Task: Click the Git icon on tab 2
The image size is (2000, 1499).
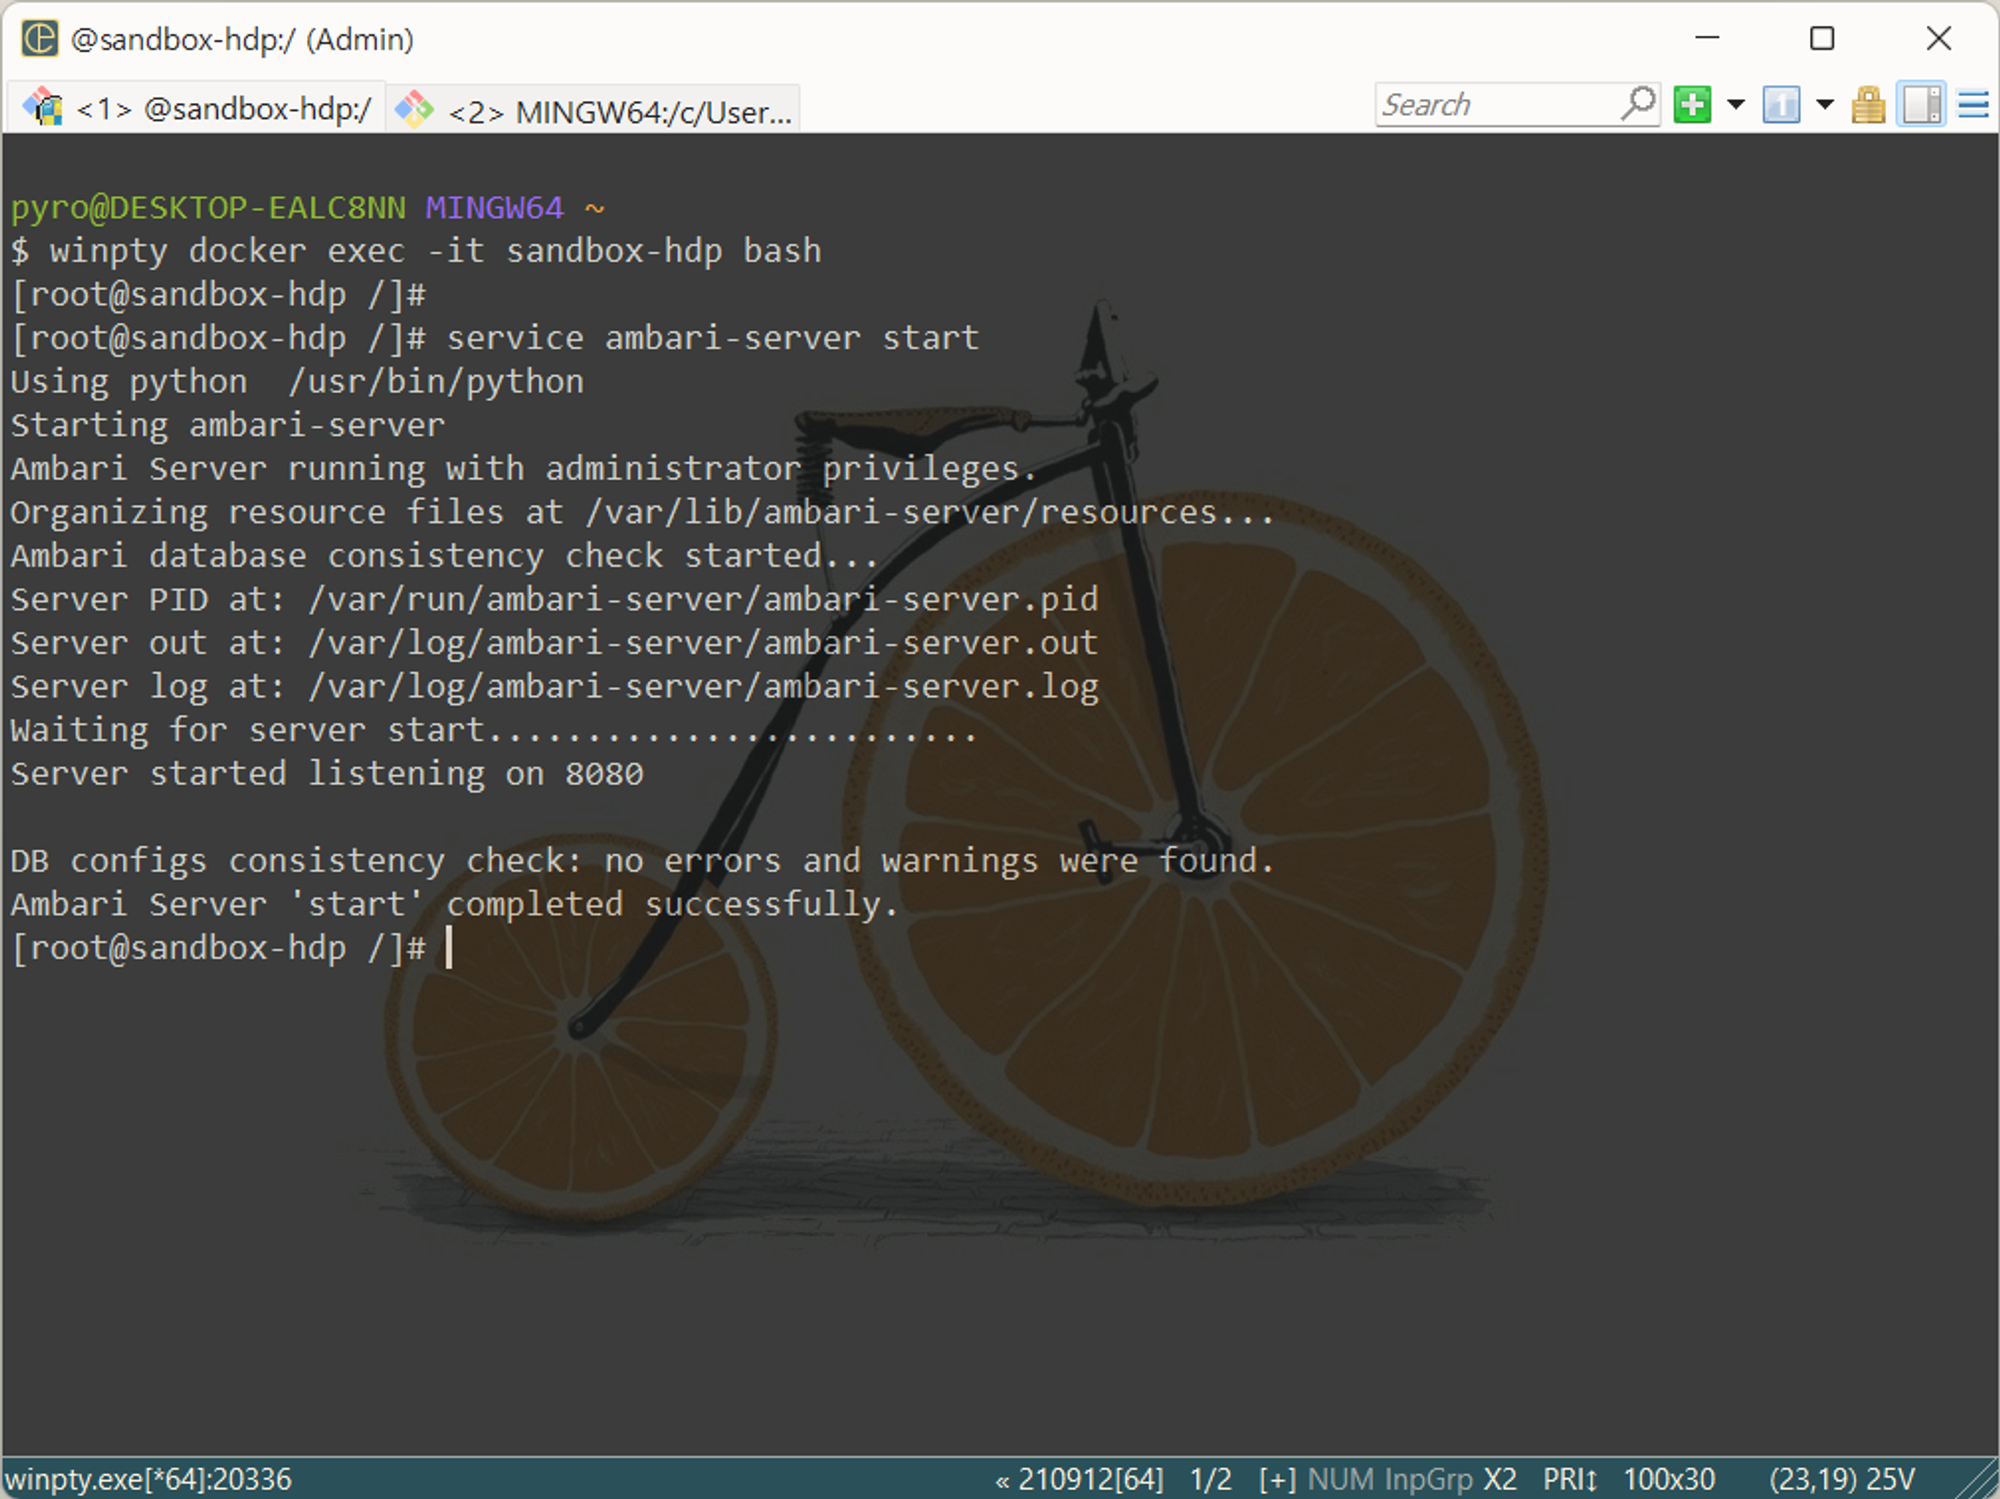Action: 414,108
